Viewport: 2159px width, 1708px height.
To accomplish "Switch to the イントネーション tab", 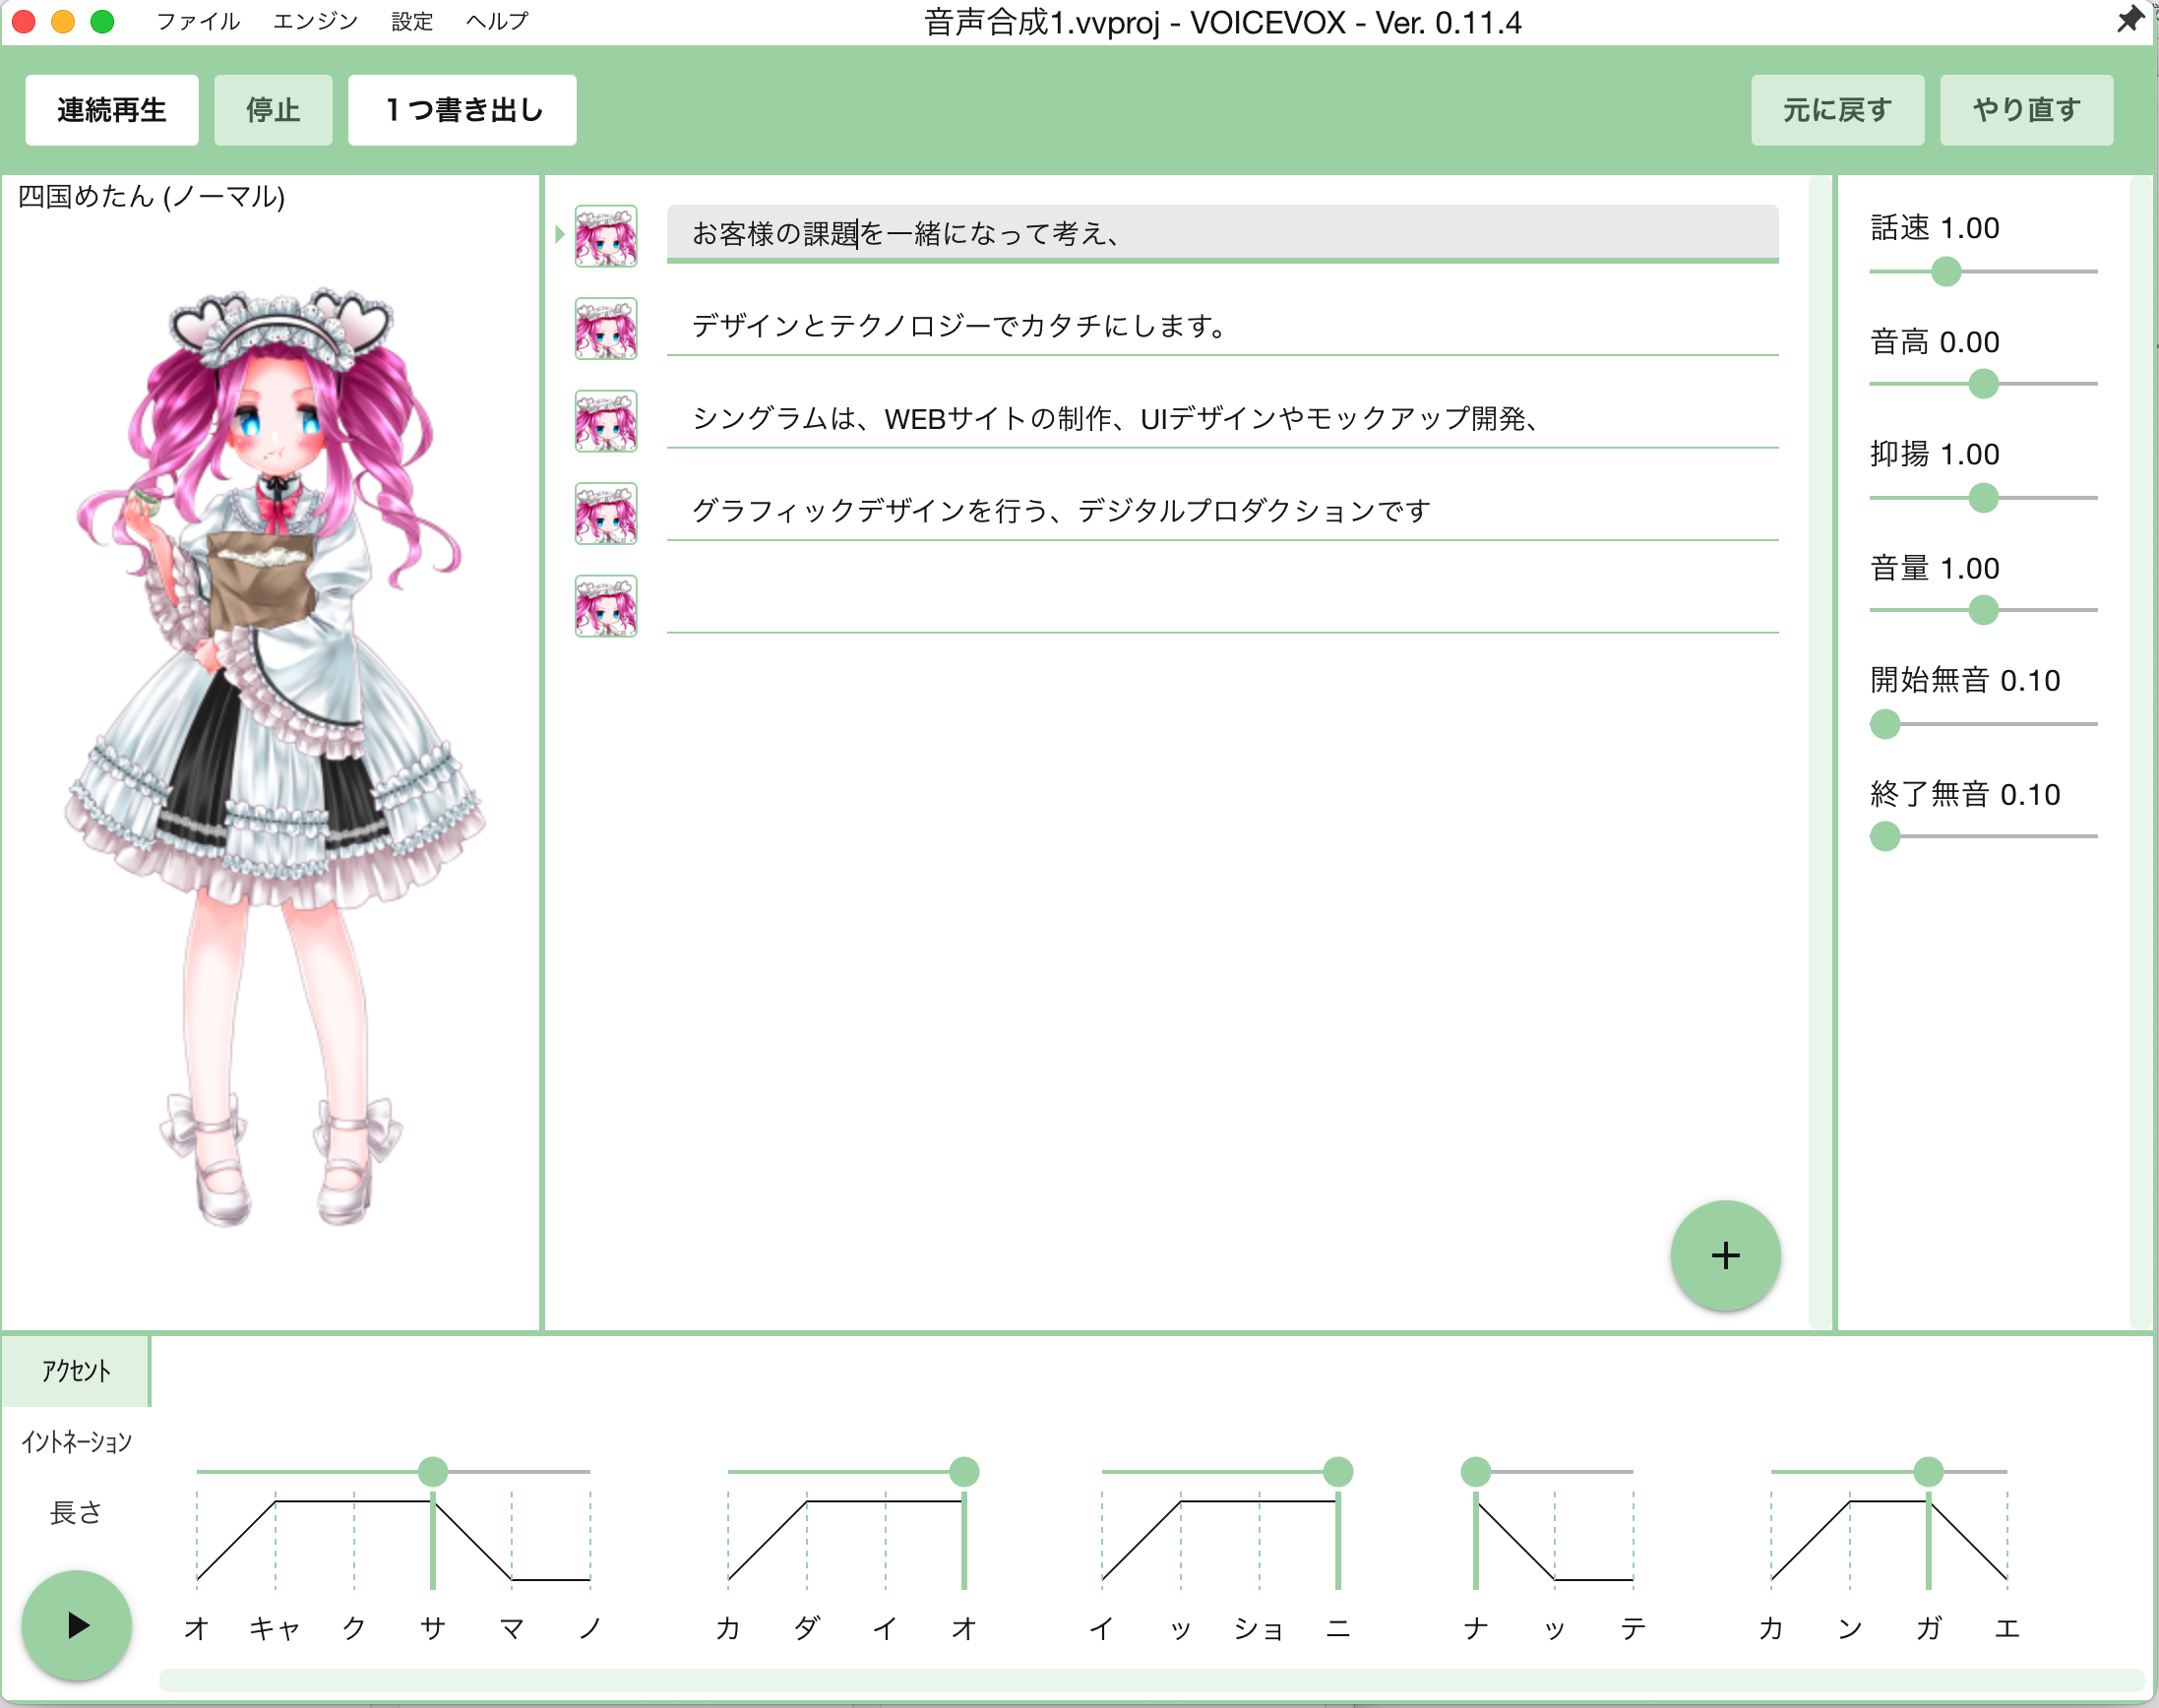I will [x=76, y=1441].
